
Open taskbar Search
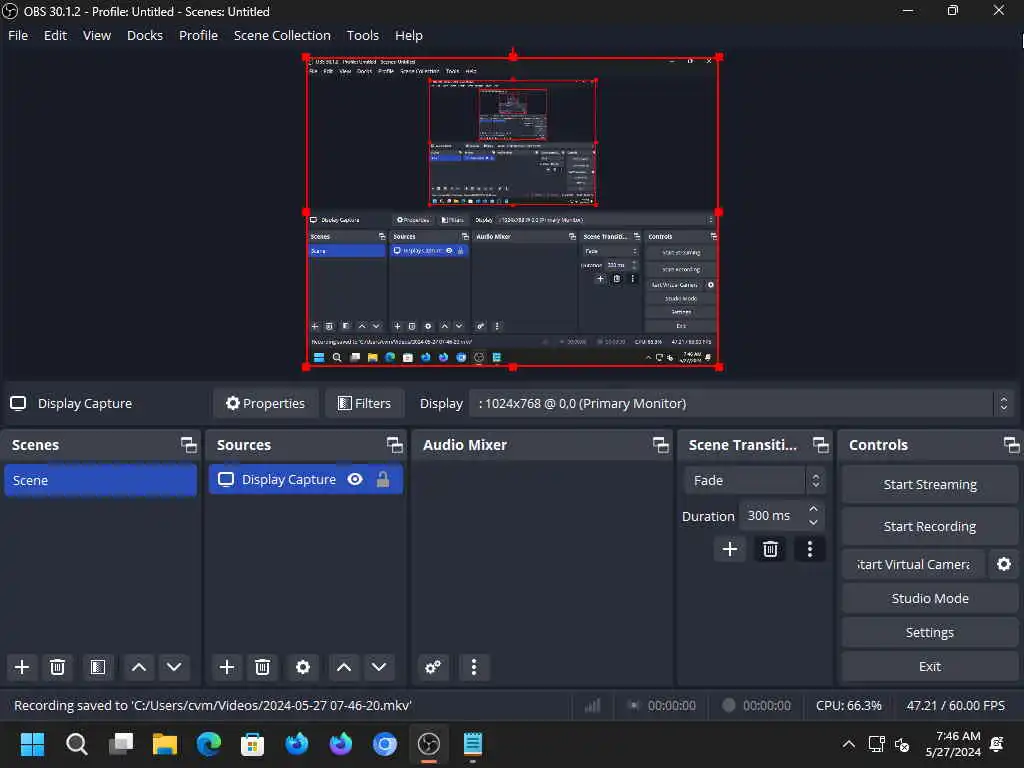click(76, 744)
